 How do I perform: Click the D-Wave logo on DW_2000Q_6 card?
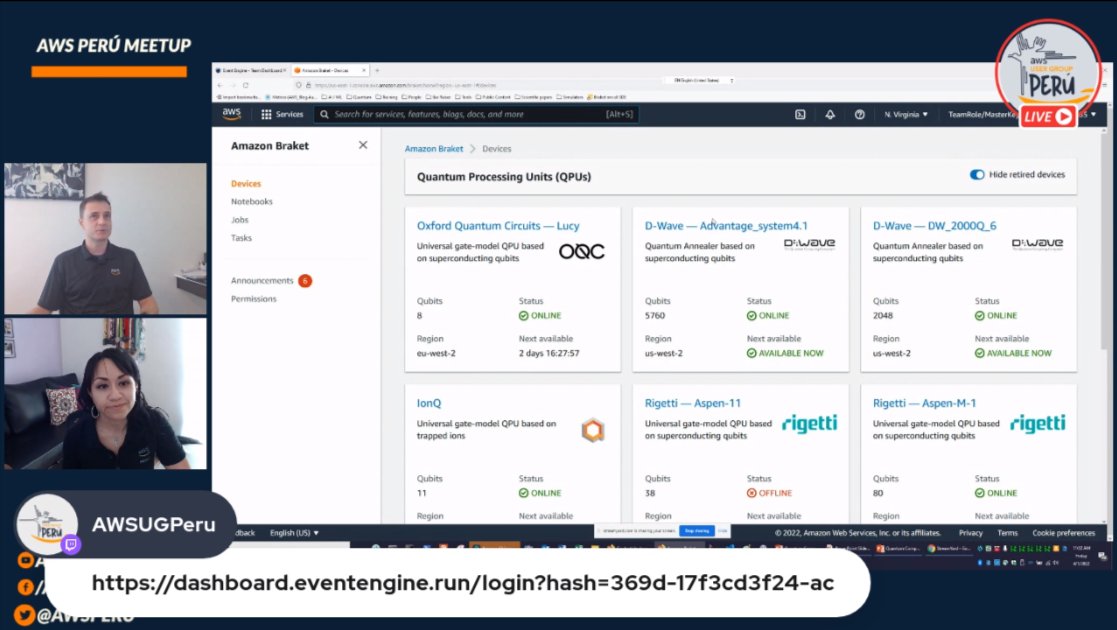1037,244
